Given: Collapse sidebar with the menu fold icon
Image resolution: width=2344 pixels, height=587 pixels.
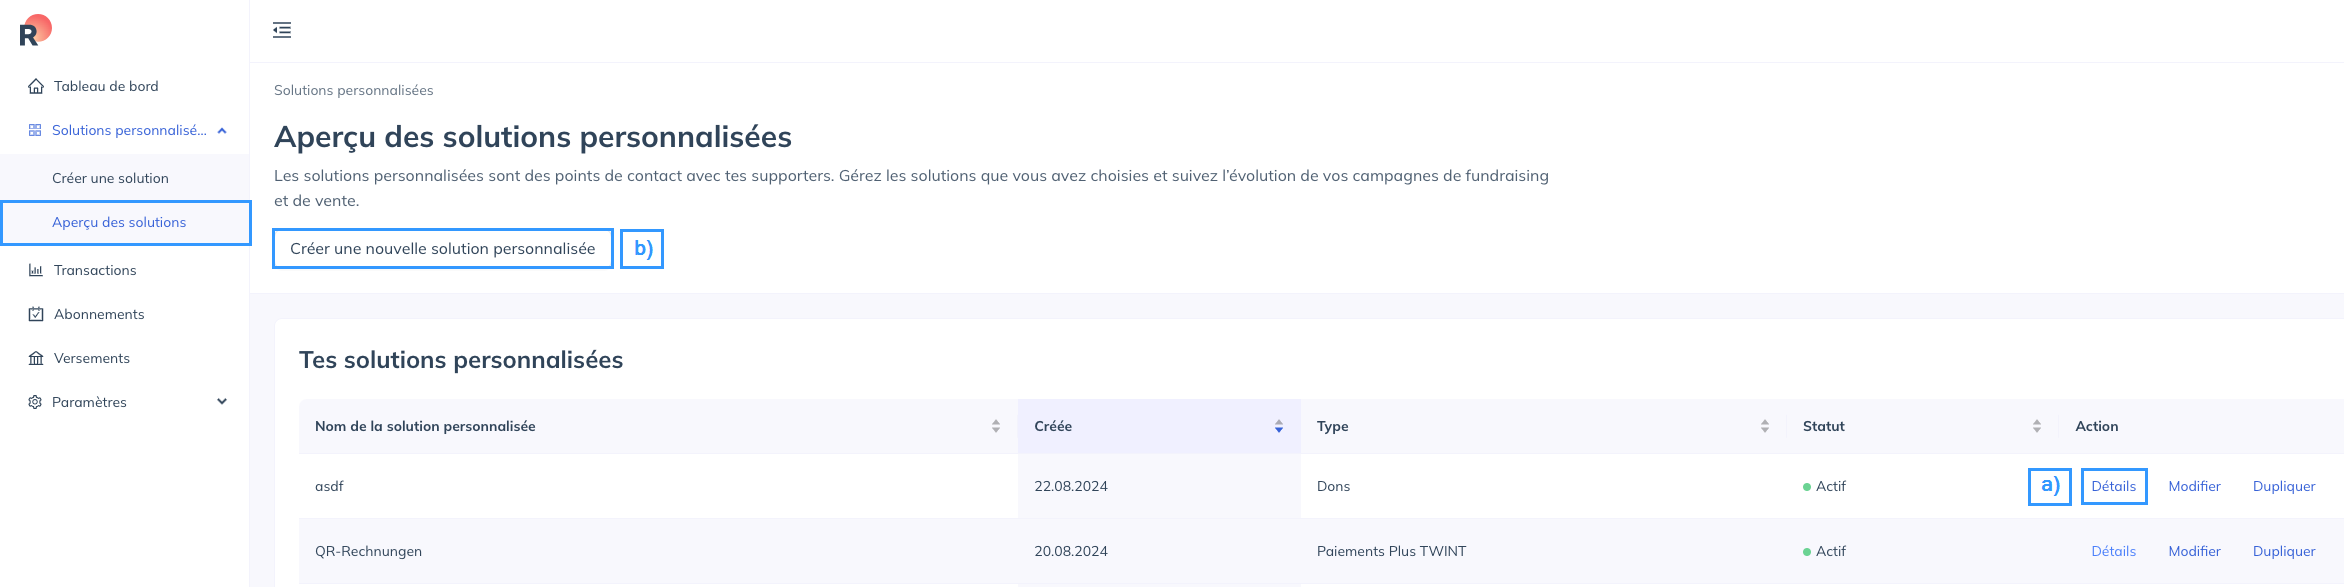Looking at the screenshot, I should 282,30.
